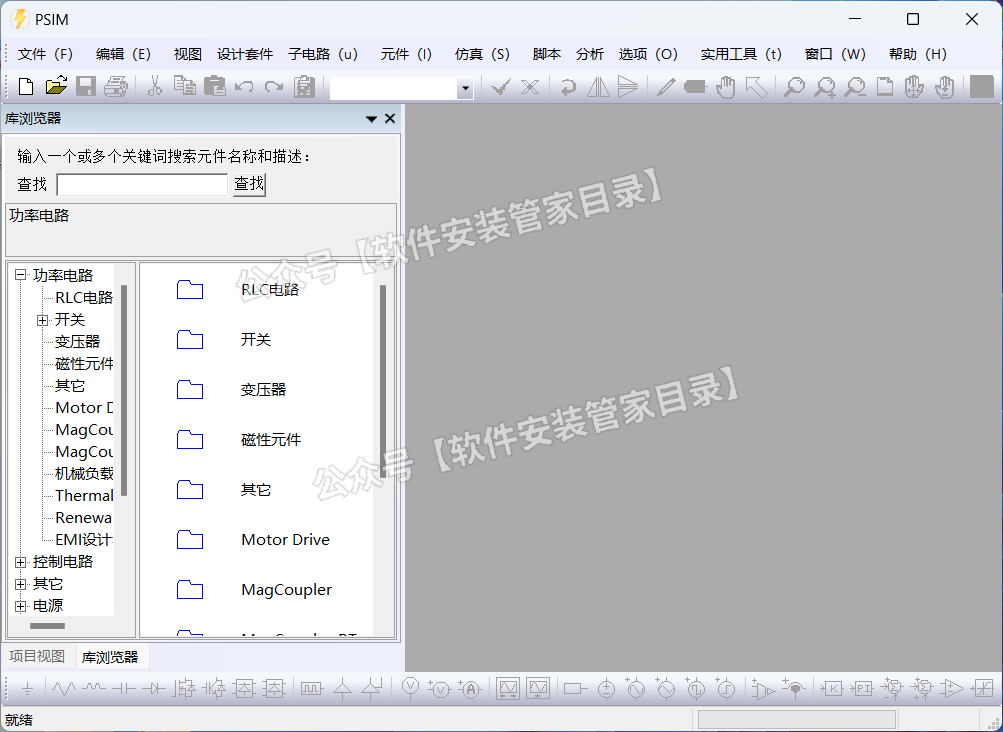The height and width of the screenshot is (732, 1003).
Task: Enable element using the checkmark icon
Action: [500, 86]
